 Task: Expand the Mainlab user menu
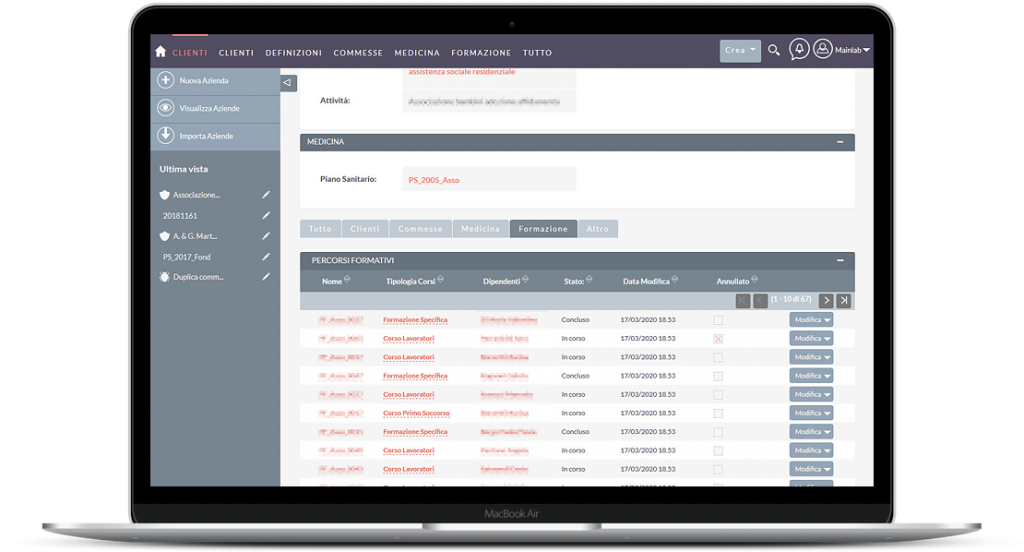point(843,50)
